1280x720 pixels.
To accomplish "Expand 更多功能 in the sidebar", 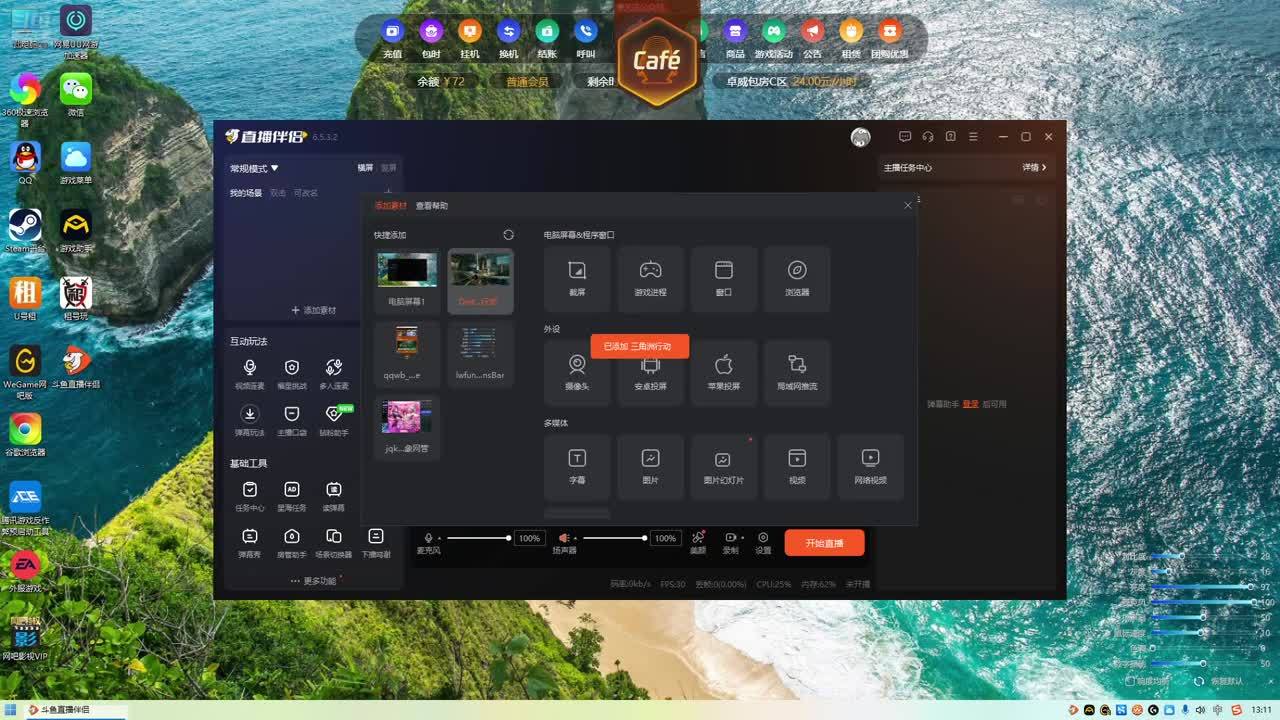I will click(314, 581).
